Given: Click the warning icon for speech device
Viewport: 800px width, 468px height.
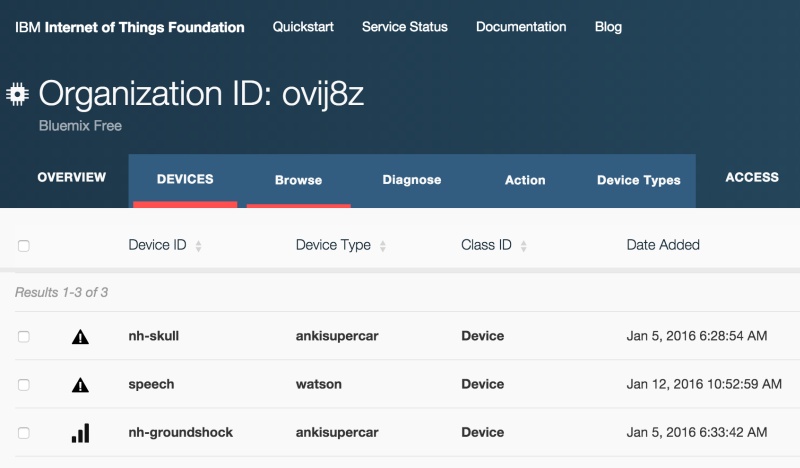Looking at the screenshot, I should click(x=80, y=385).
